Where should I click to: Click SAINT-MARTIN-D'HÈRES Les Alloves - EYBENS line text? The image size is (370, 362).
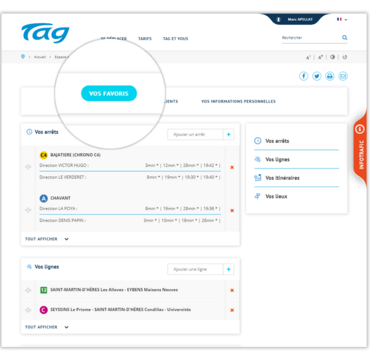pyautogui.click(x=114, y=290)
